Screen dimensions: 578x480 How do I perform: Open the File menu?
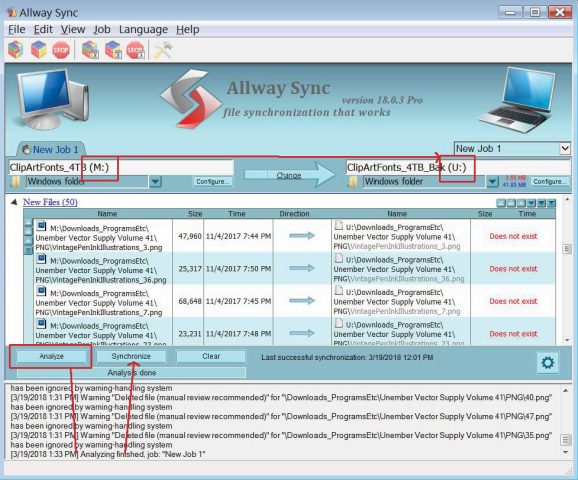[x=17, y=29]
